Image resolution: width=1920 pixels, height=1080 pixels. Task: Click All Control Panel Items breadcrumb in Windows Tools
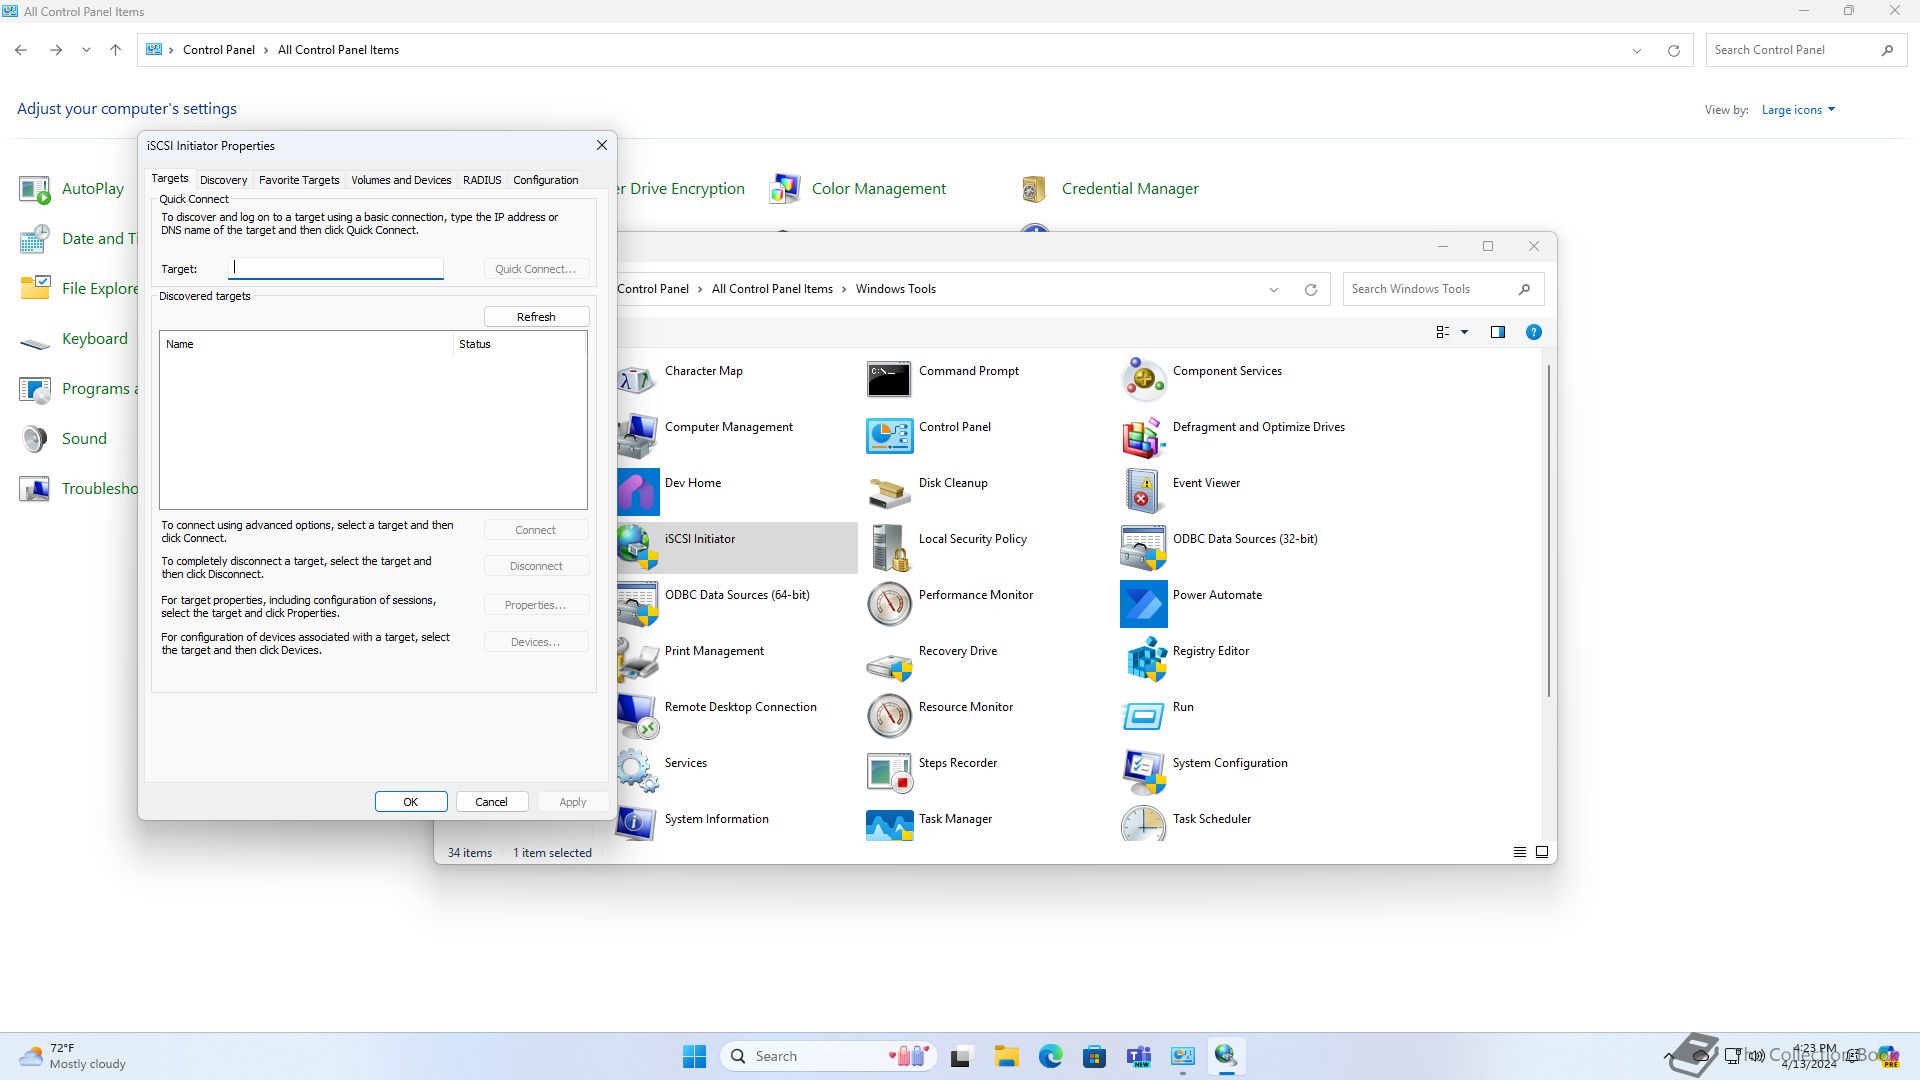coord(772,289)
